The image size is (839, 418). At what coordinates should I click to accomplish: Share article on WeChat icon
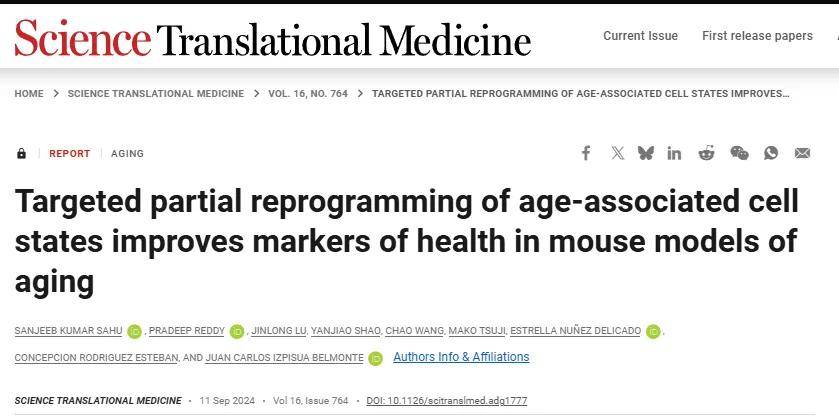(739, 154)
